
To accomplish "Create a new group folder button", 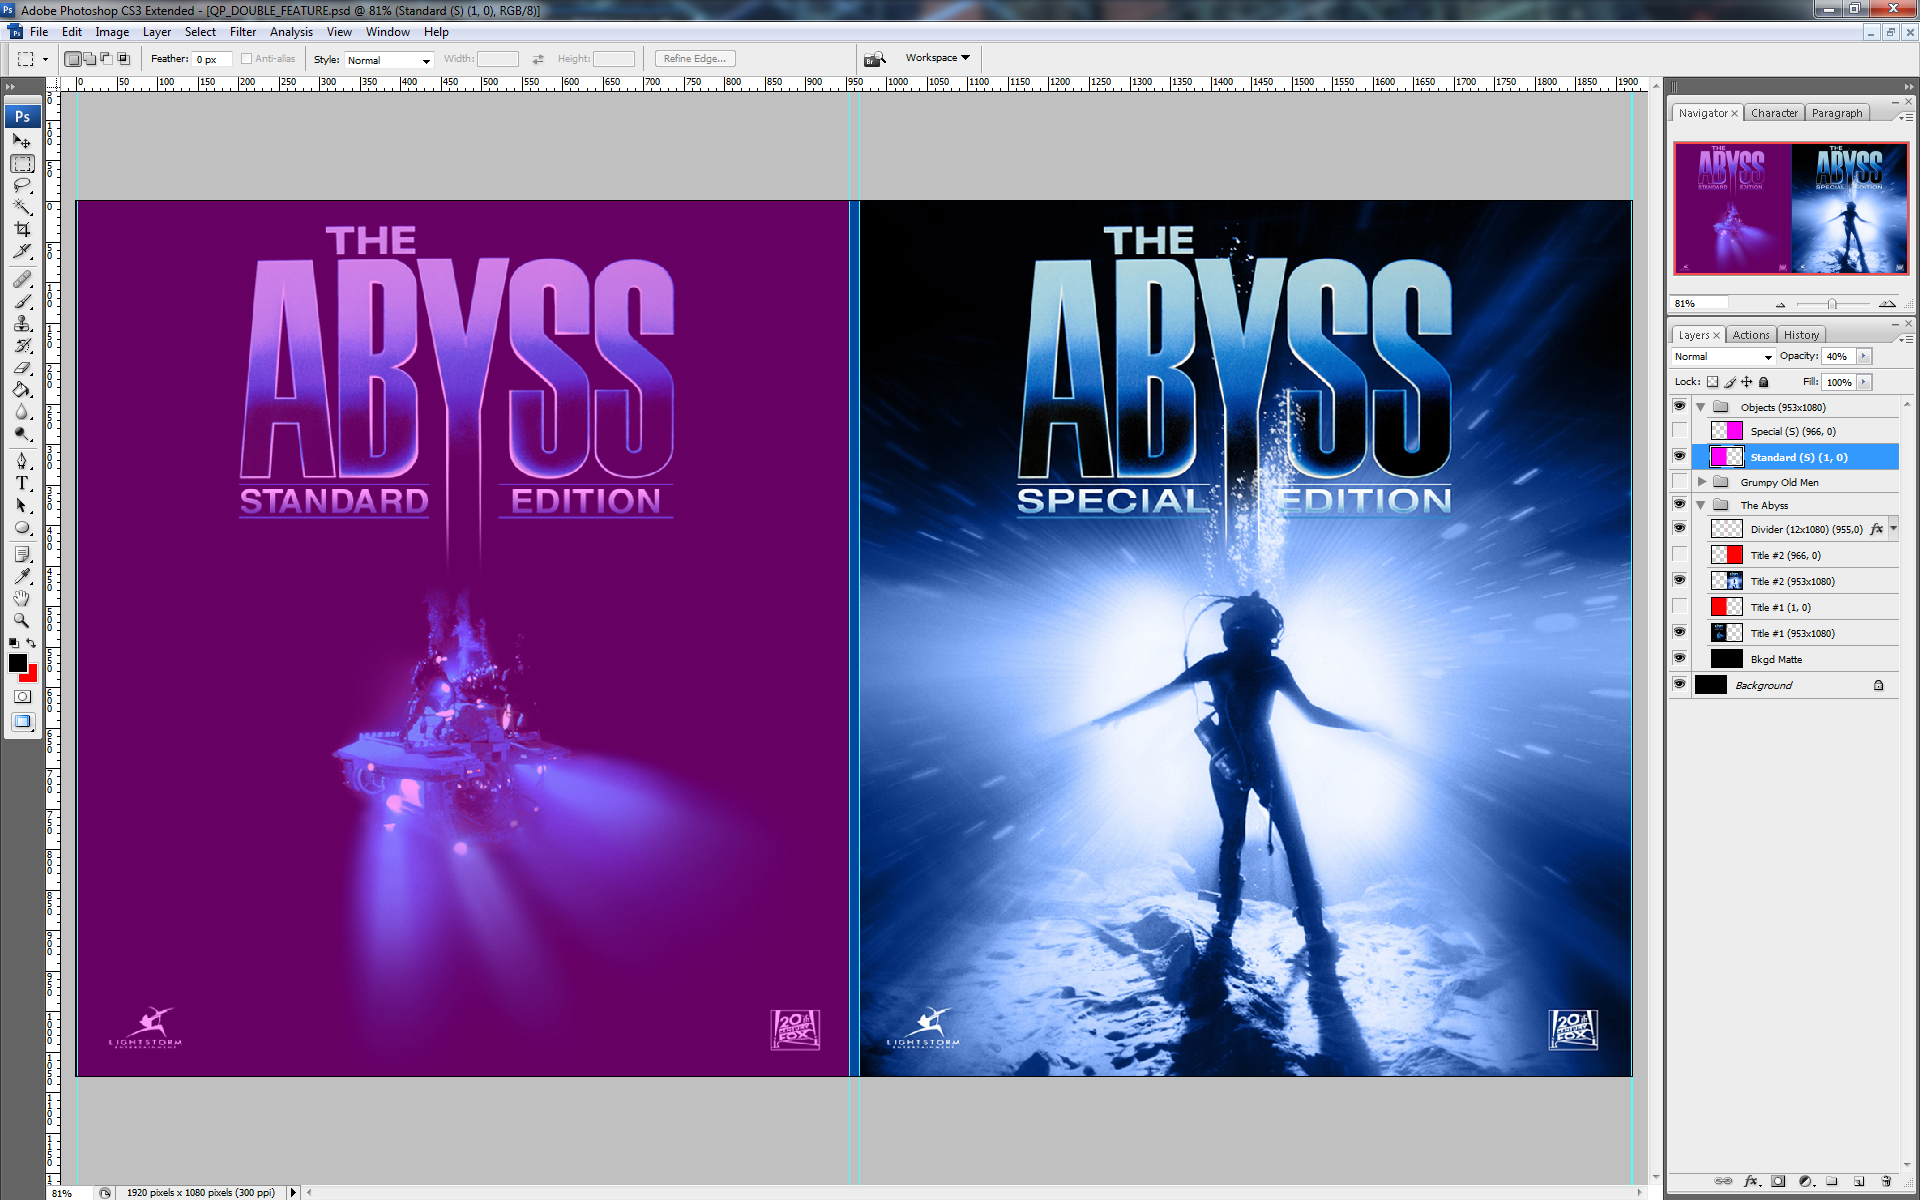I will pos(1832,1181).
